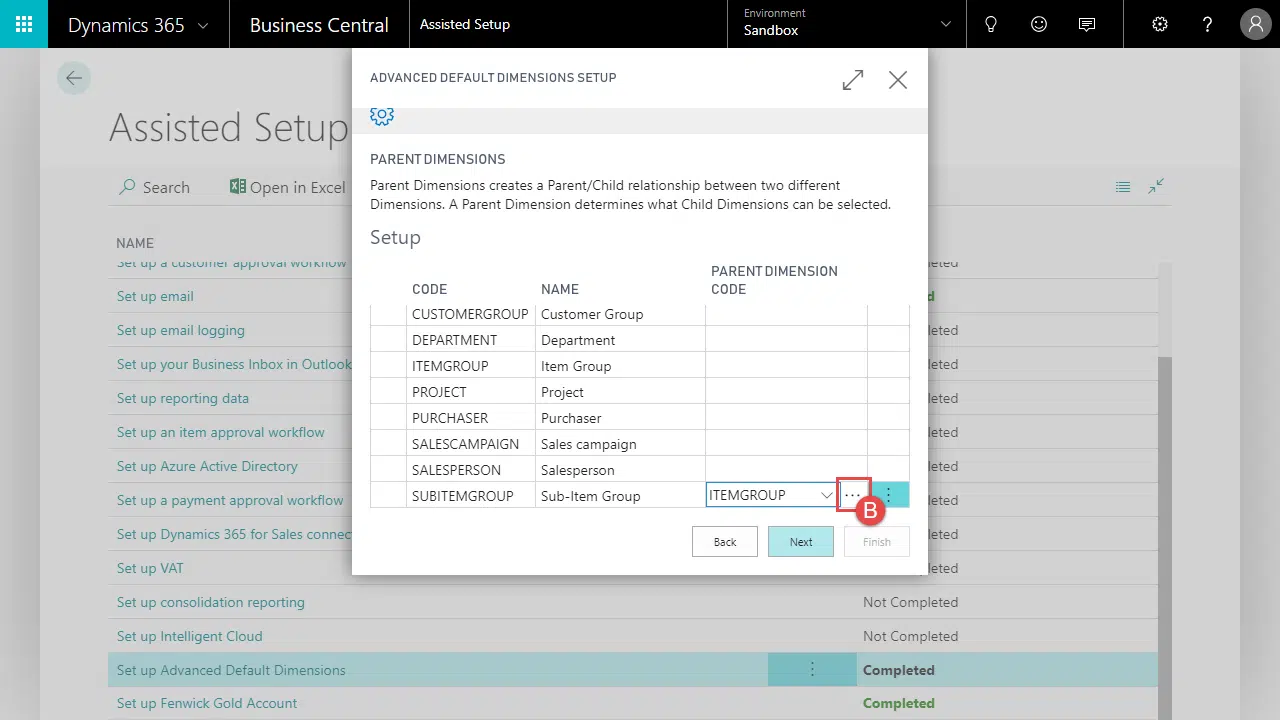Select the DEPARTMENT parent dimension code cell
This screenshot has height=720, width=1280.
tap(785, 340)
